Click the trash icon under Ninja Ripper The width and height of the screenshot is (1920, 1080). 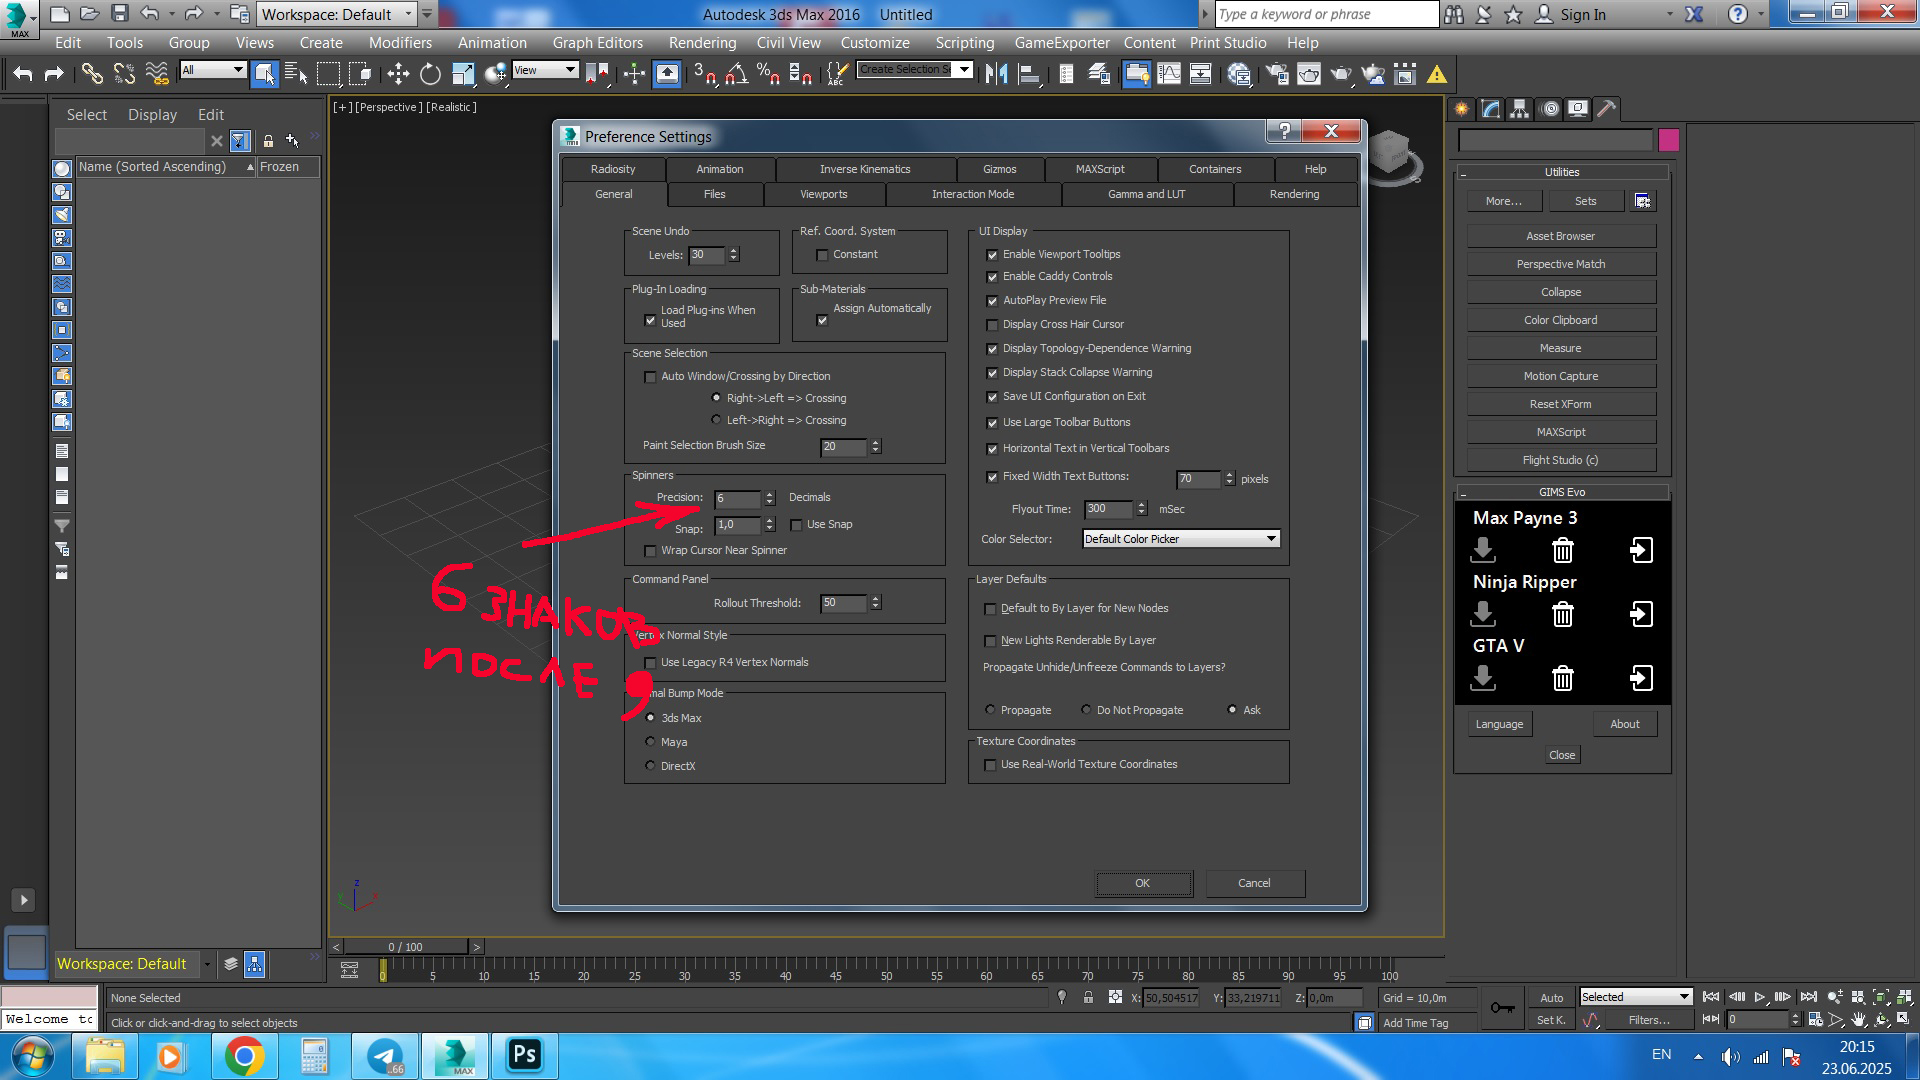1562,614
